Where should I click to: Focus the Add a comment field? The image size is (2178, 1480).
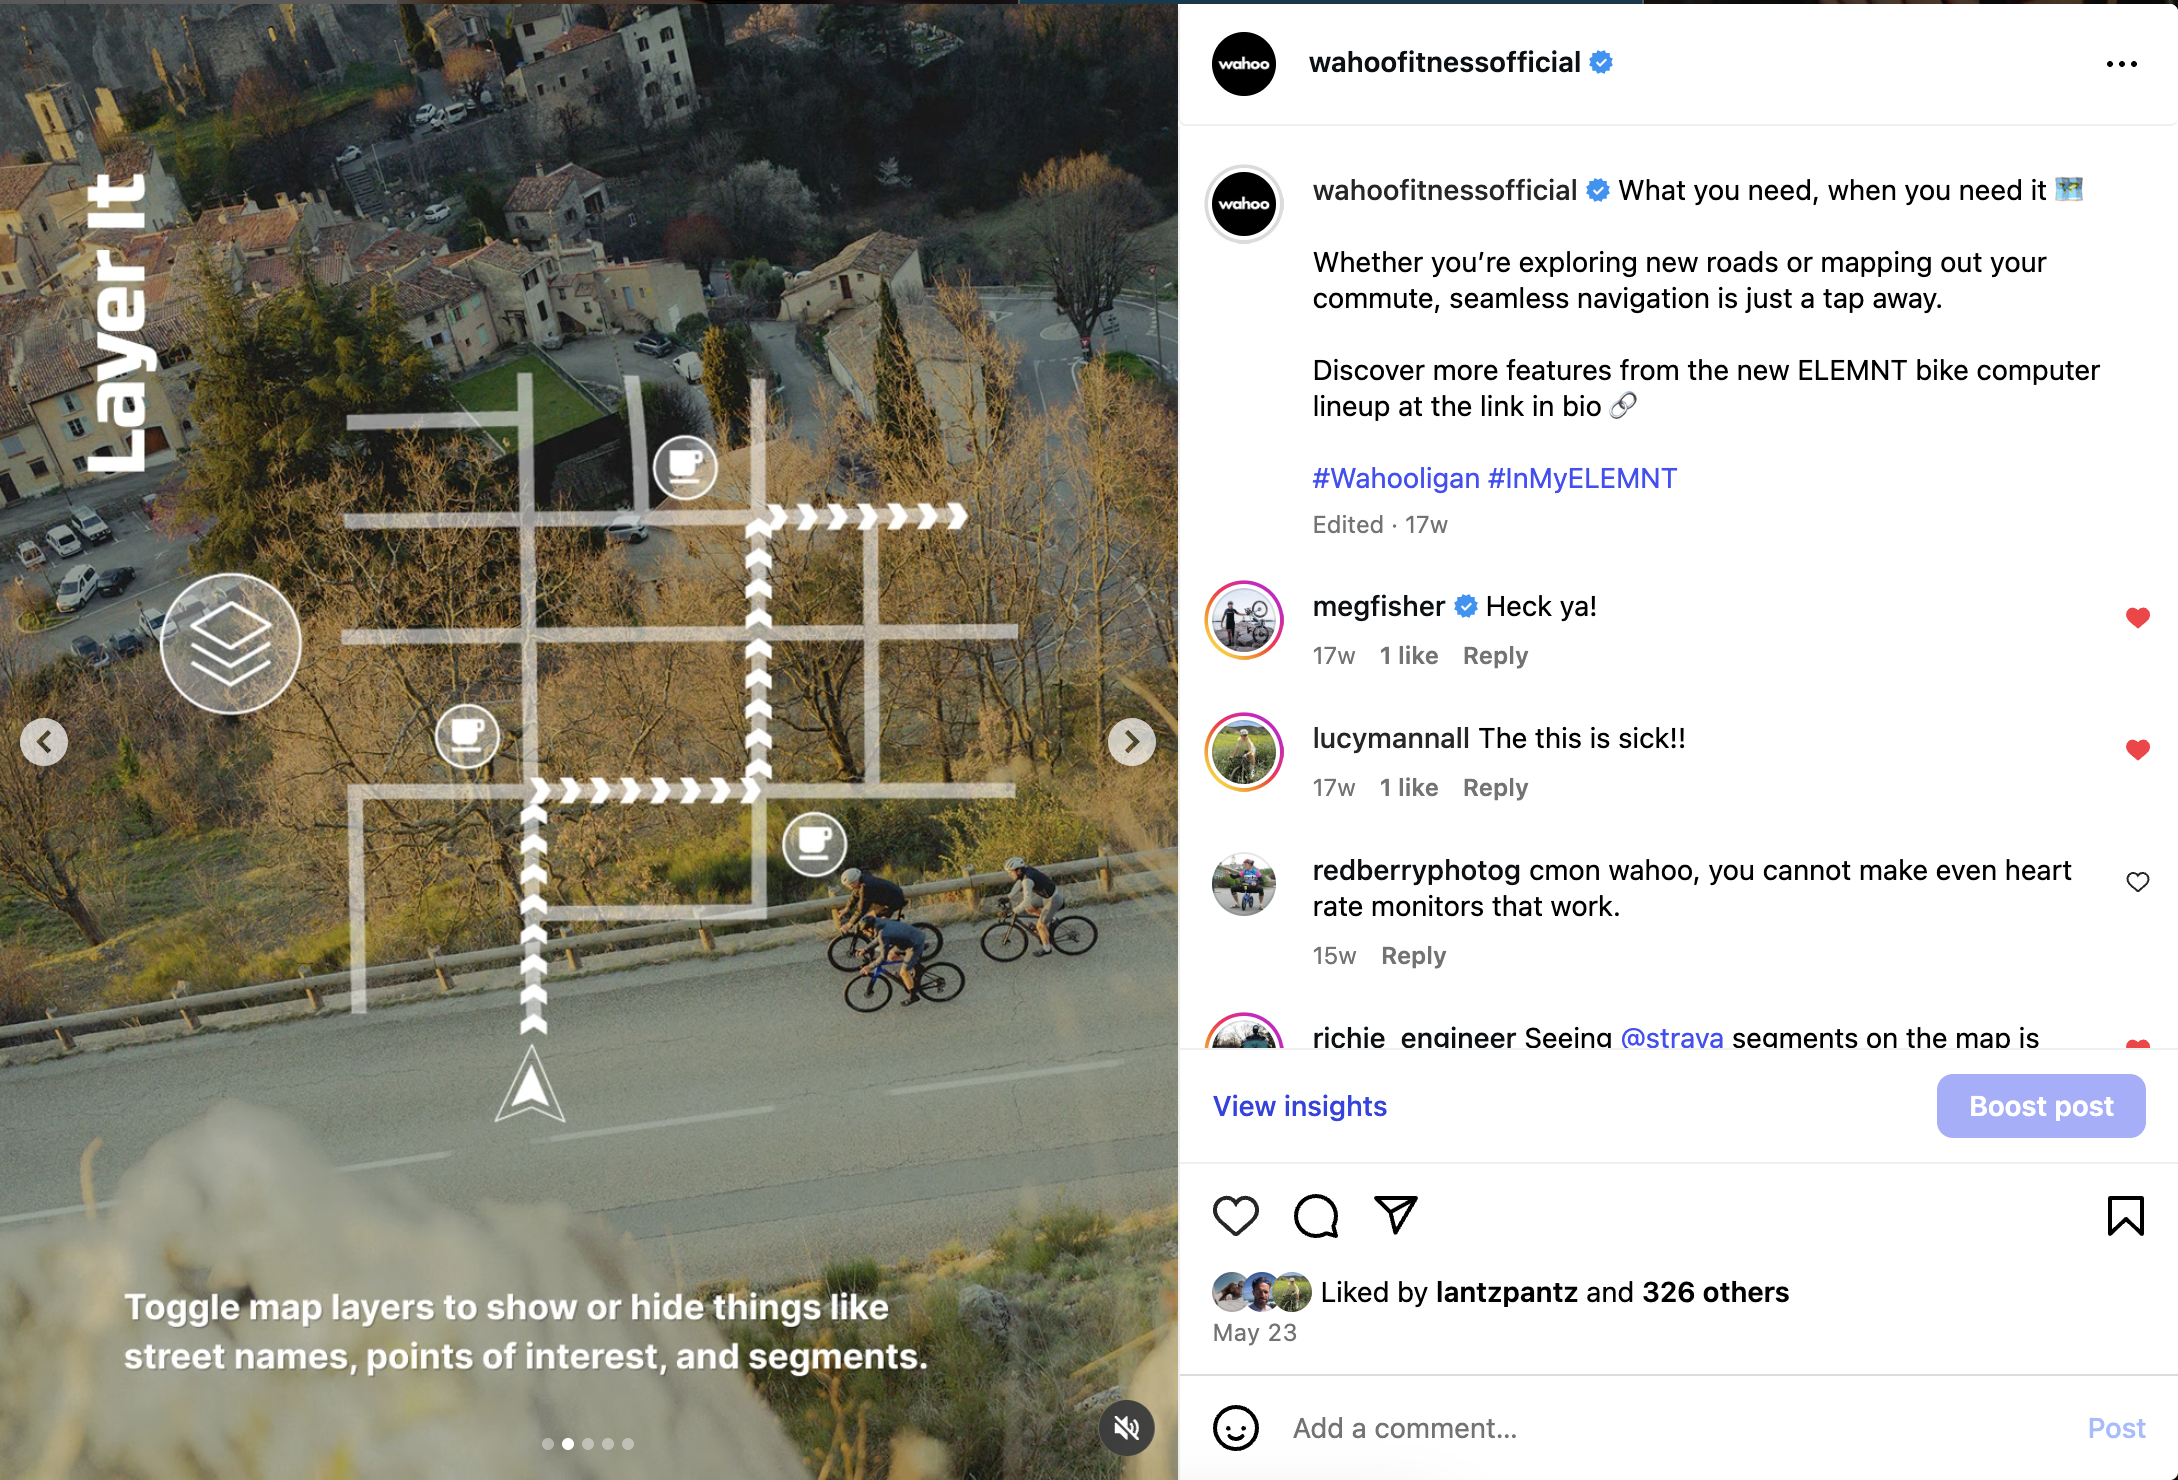tap(1680, 1428)
